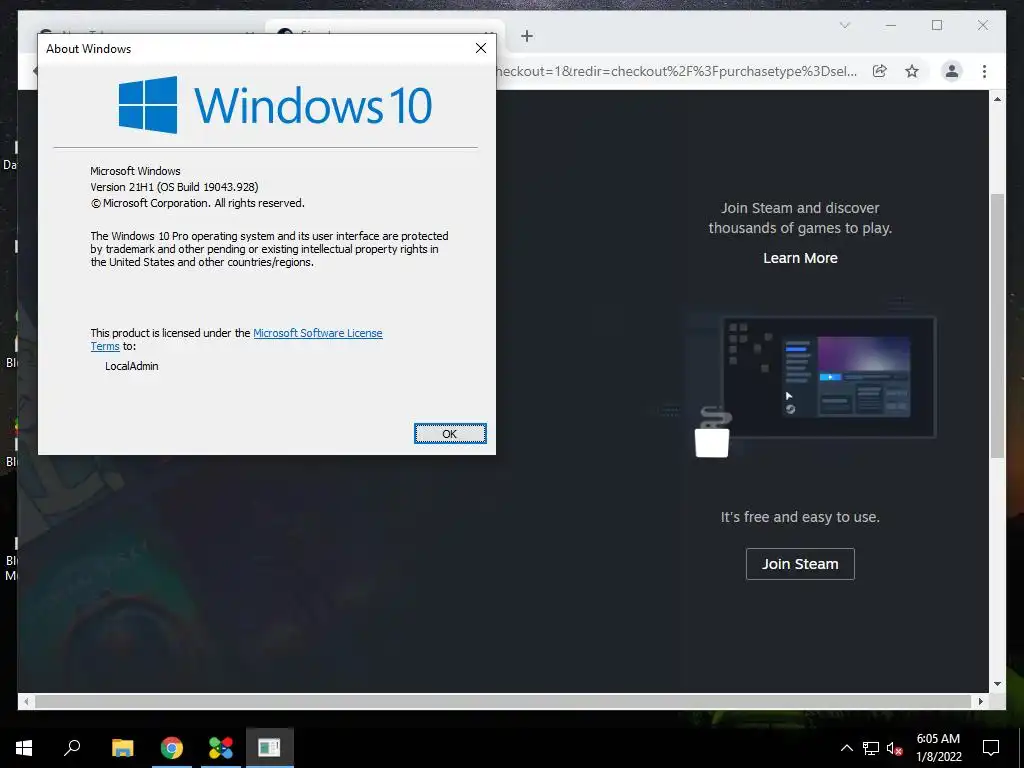Open Windows taskbar search

click(72, 747)
